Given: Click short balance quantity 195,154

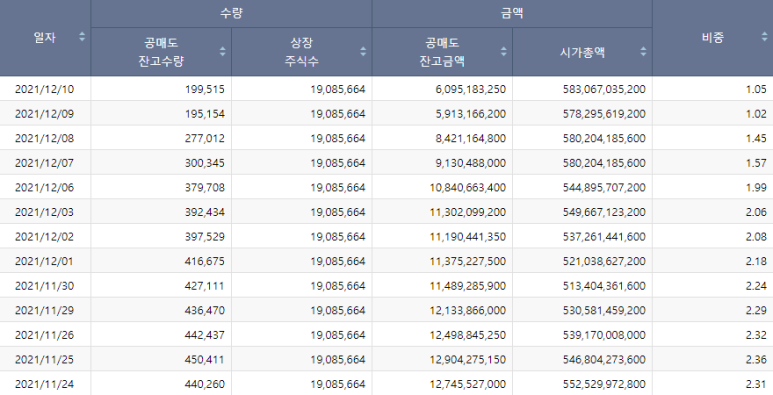Looking at the screenshot, I should click(205, 114).
